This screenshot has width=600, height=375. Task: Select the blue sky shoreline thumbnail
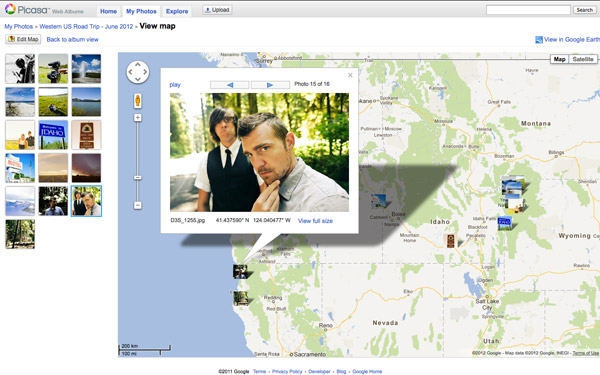[x=20, y=102]
